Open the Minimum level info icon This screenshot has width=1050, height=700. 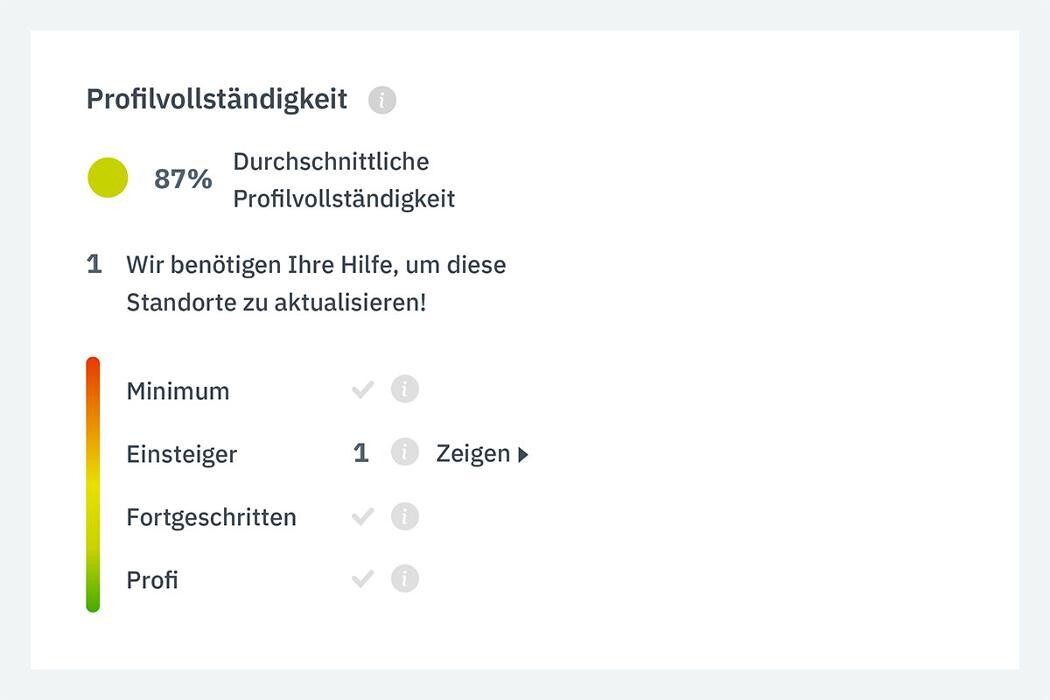[404, 389]
